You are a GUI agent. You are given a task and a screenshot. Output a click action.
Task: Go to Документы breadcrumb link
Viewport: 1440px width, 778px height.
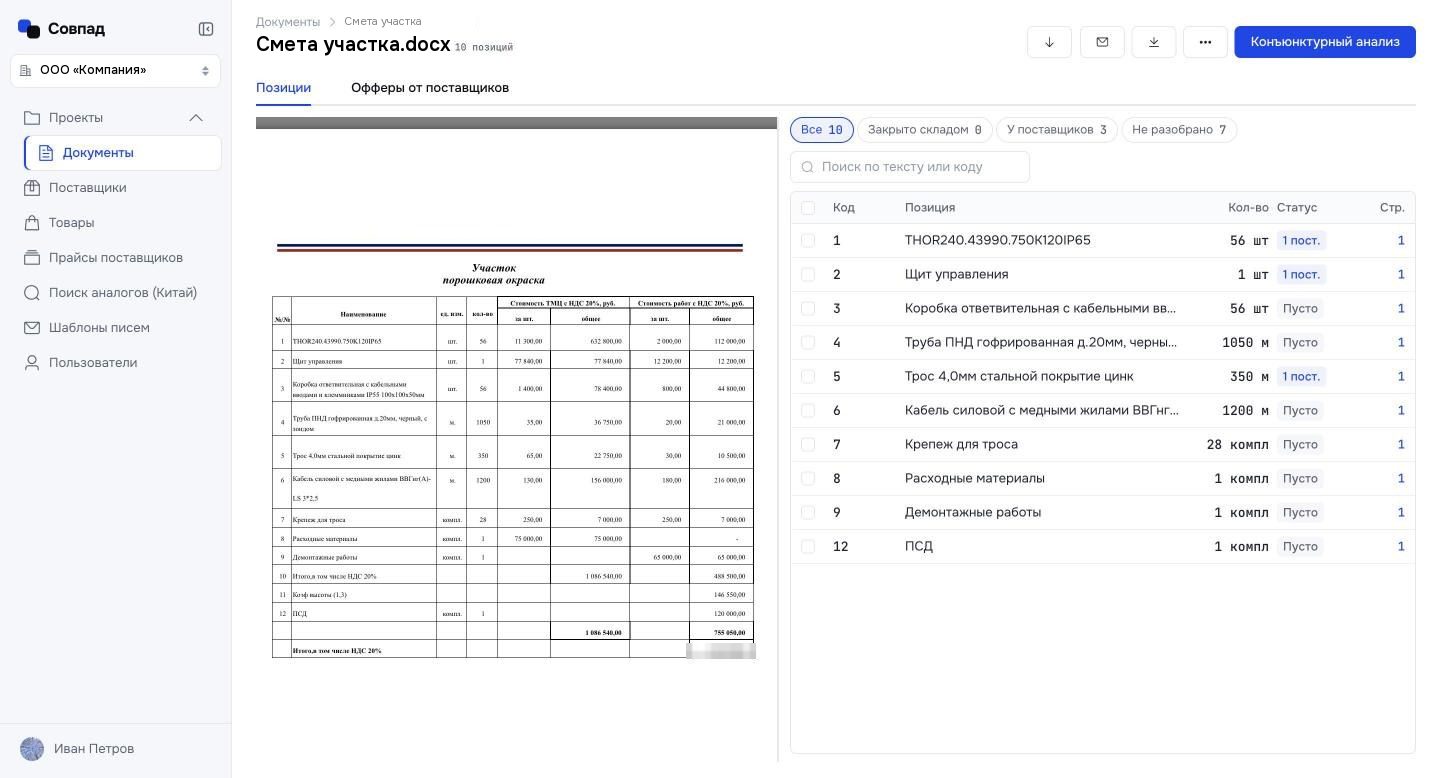pos(288,22)
